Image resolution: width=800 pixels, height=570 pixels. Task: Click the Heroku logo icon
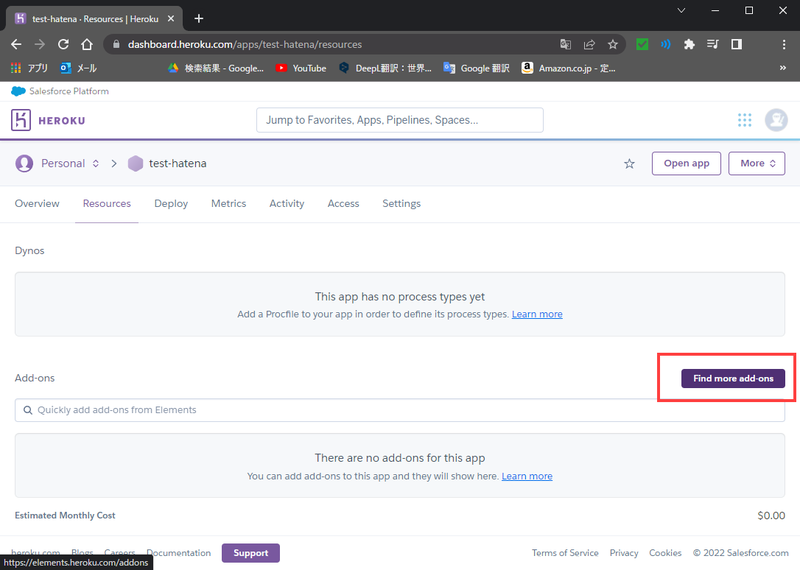click(x=21, y=120)
